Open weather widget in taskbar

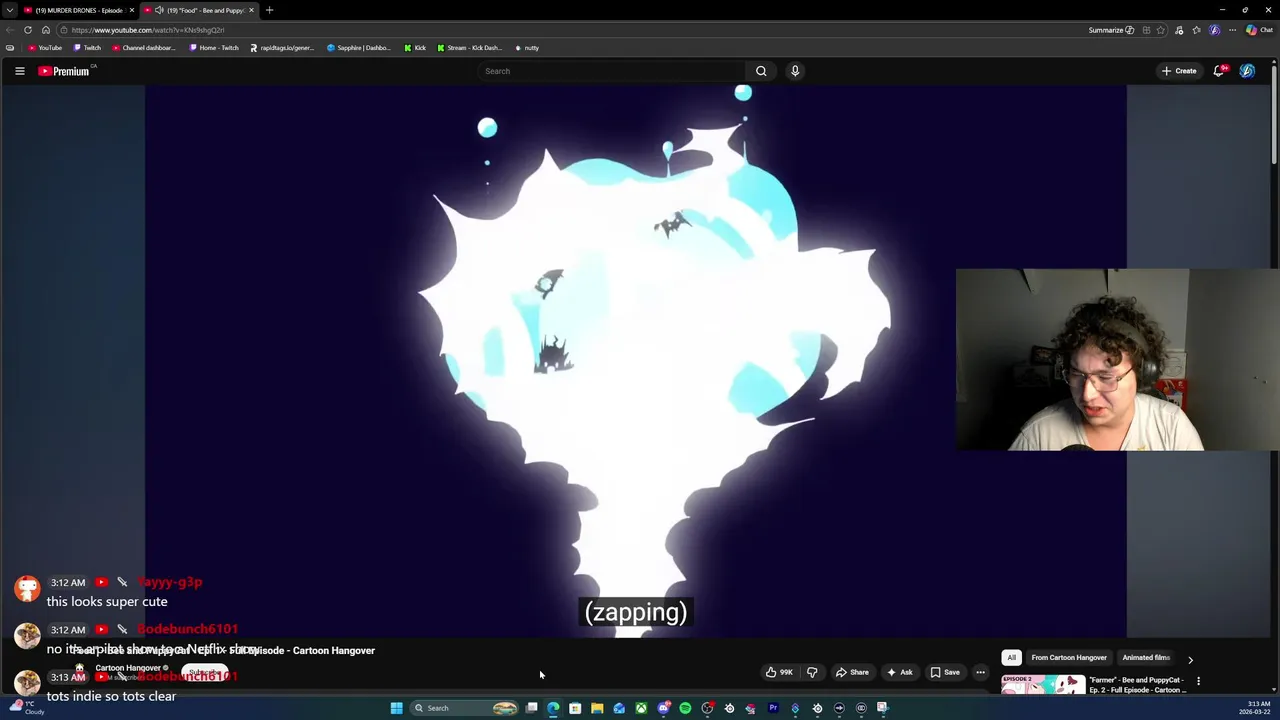click(27, 708)
